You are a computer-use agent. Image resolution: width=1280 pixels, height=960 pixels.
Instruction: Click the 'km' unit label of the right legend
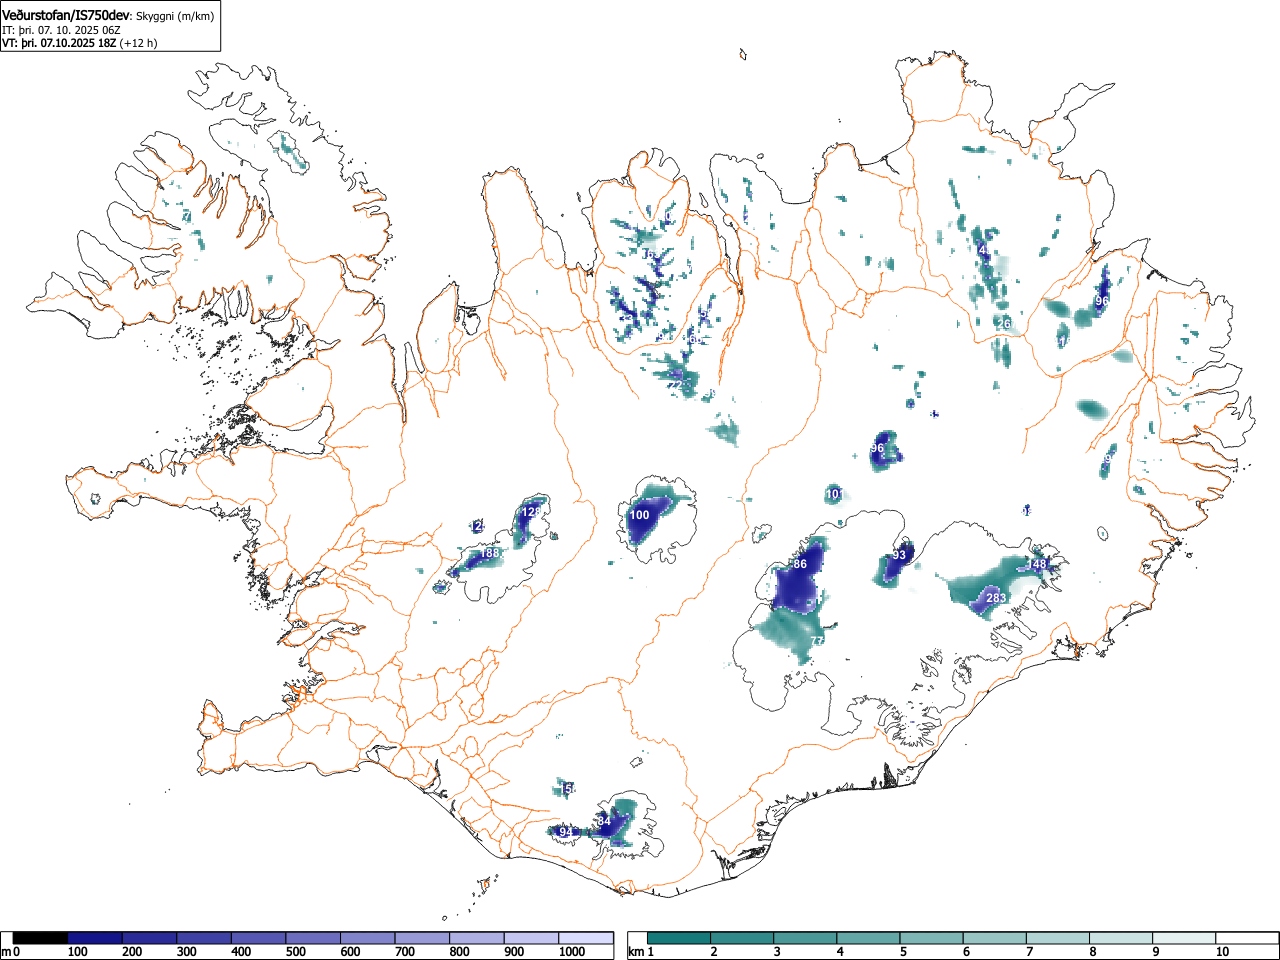(636, 952)
